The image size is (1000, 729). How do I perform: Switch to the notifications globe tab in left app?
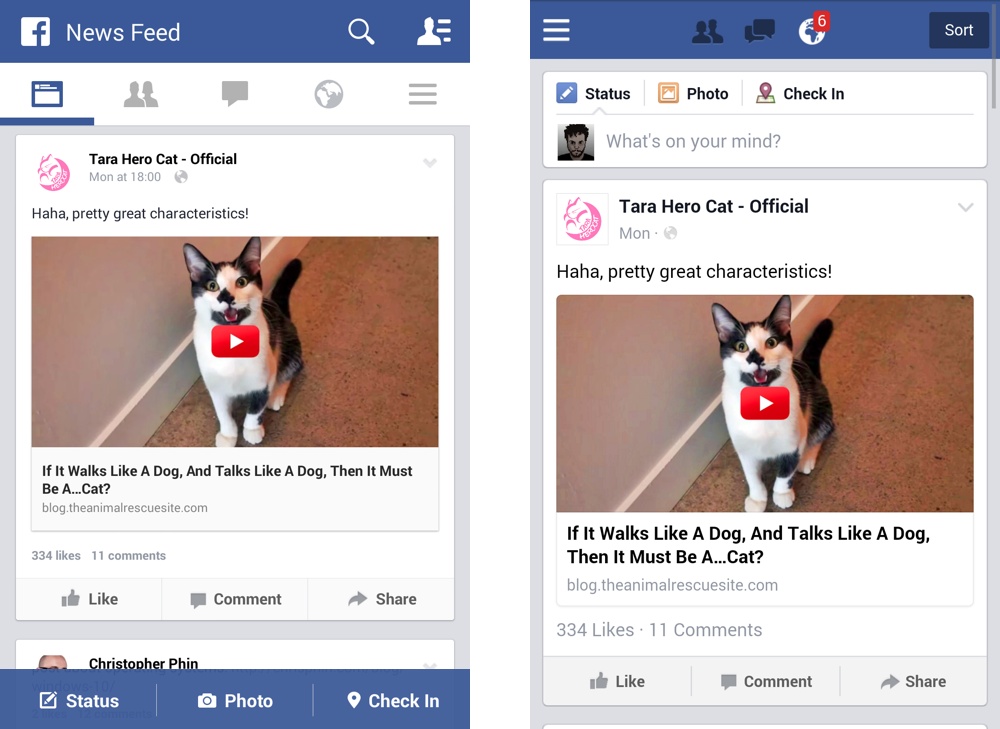[328, 94]
